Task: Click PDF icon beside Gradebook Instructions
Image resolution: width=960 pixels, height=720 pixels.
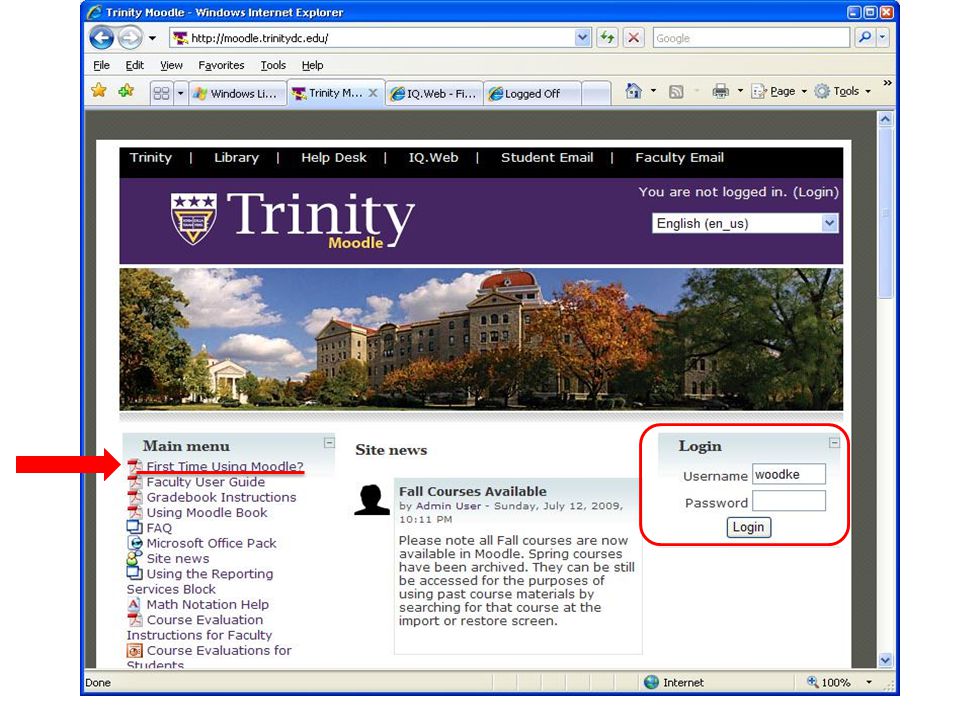Action: 134,497
